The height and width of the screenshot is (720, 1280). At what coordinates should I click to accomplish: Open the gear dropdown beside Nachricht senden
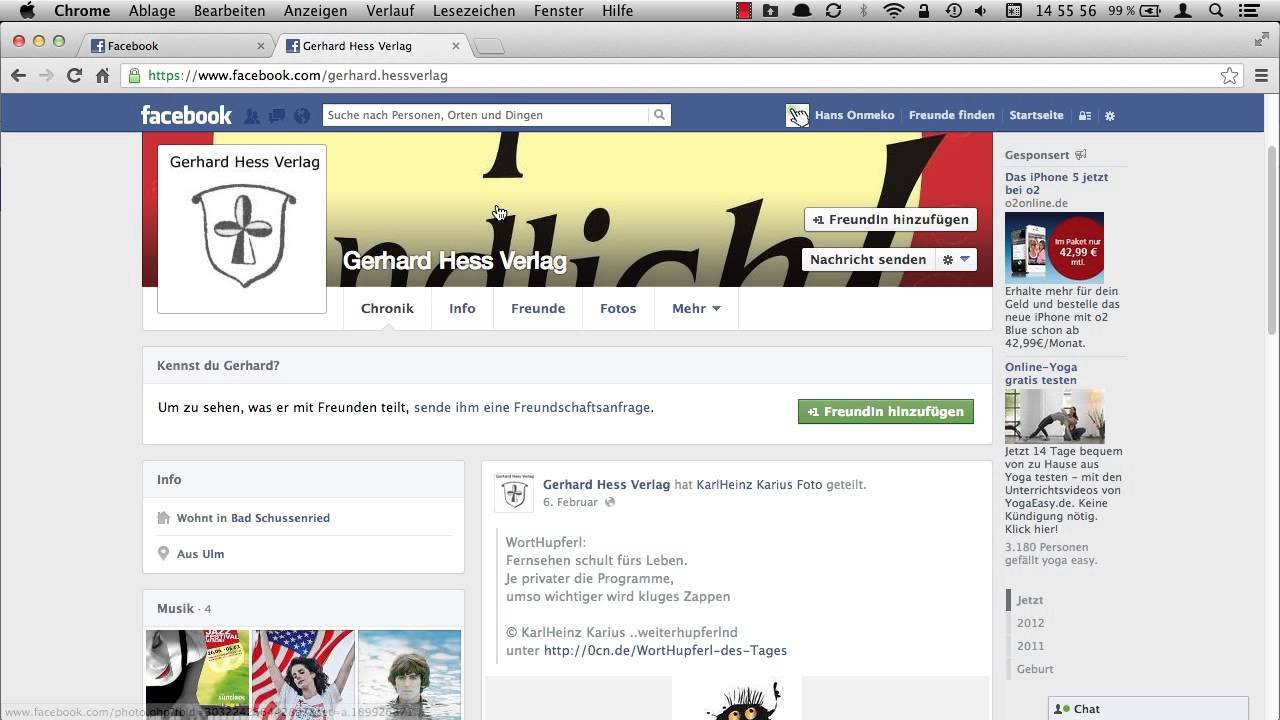[955, 260]
